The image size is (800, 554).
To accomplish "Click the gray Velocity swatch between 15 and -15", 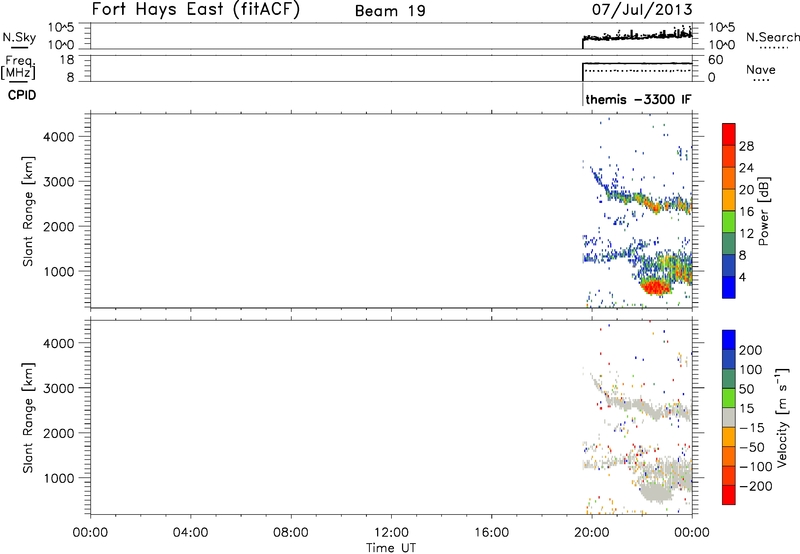I will point(729,417).
